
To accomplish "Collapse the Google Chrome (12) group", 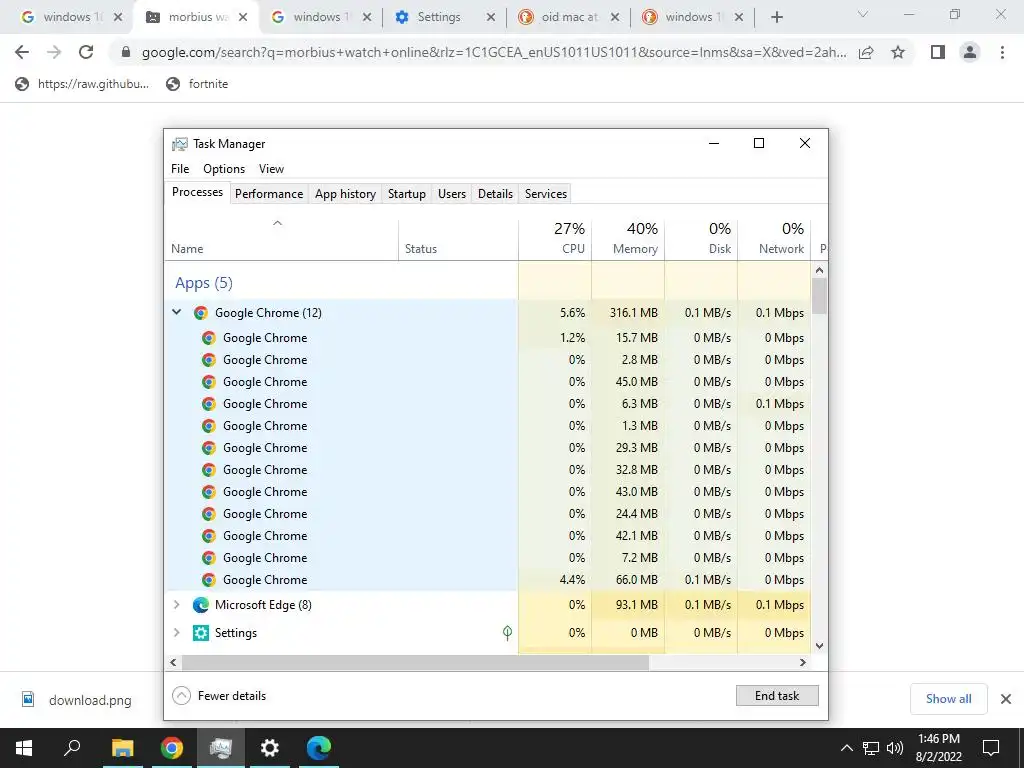I will 176,312.
